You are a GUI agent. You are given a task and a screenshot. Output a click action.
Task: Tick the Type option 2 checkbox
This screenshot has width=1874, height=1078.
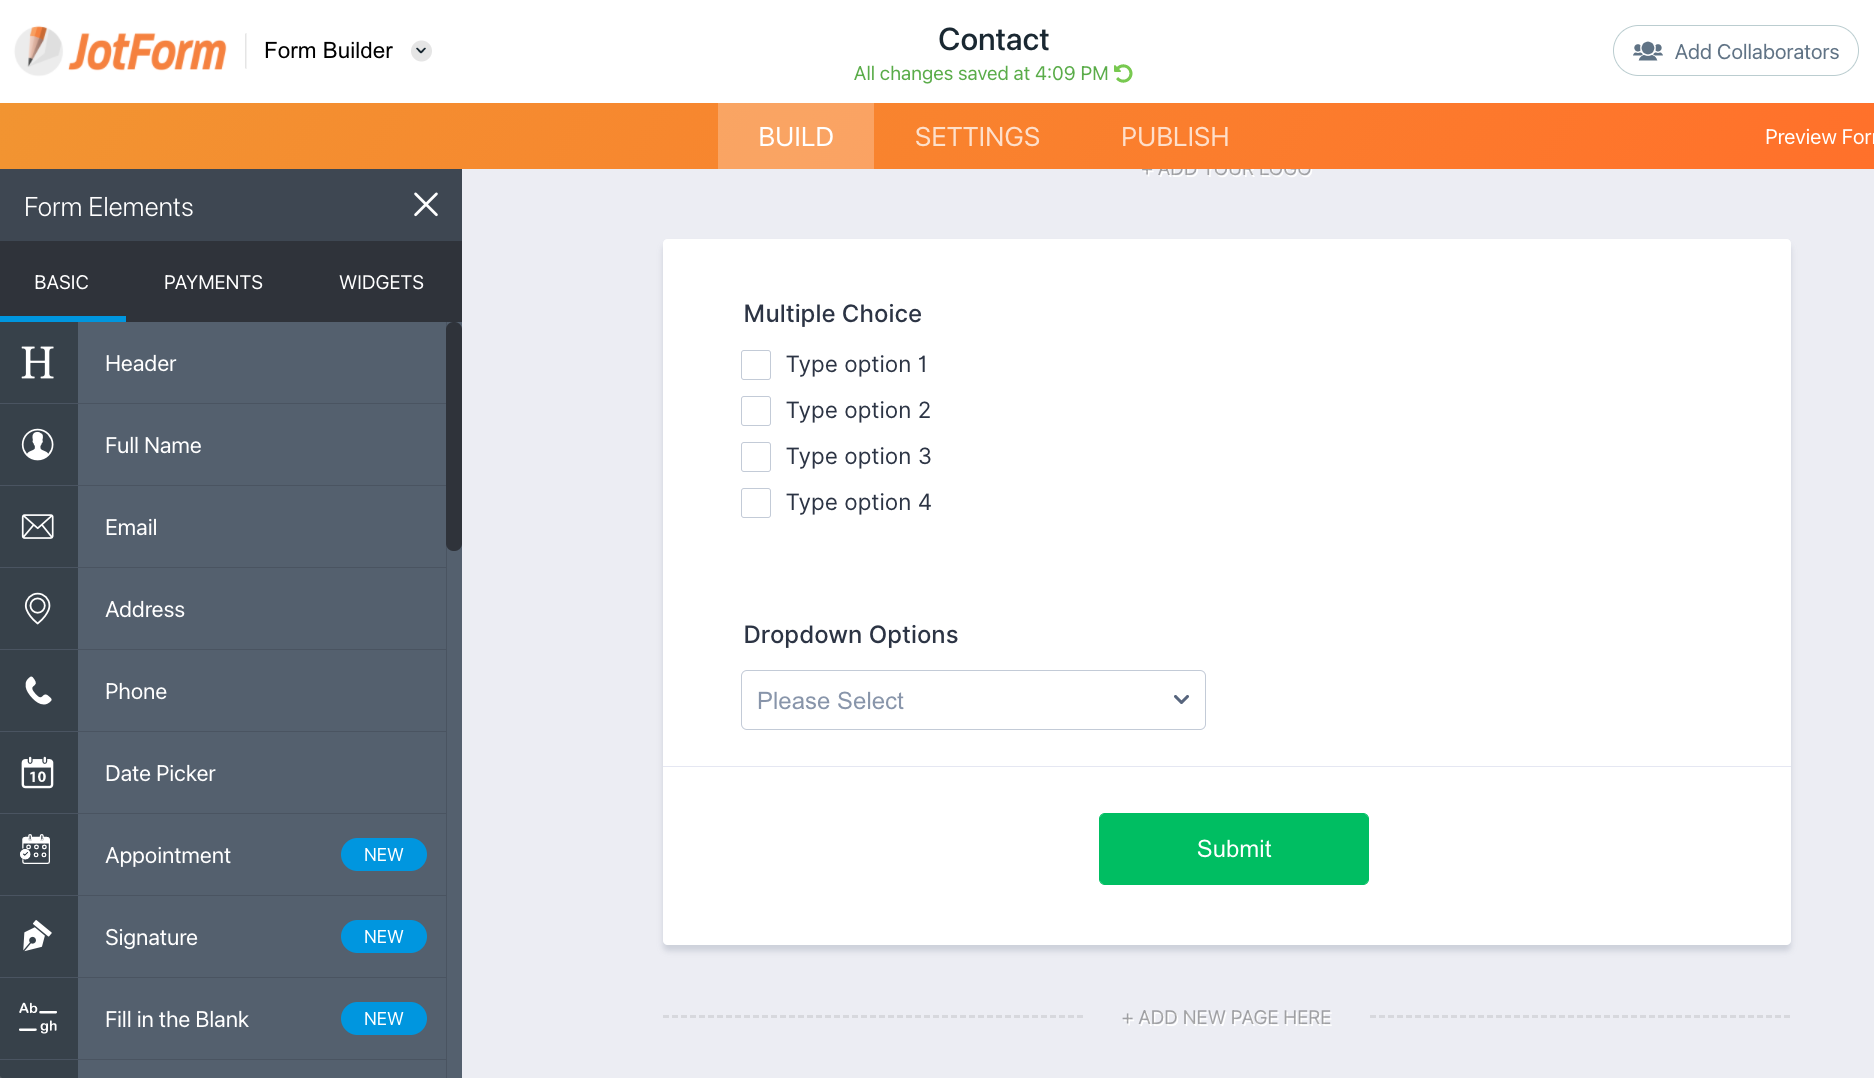tap(756, 411)
